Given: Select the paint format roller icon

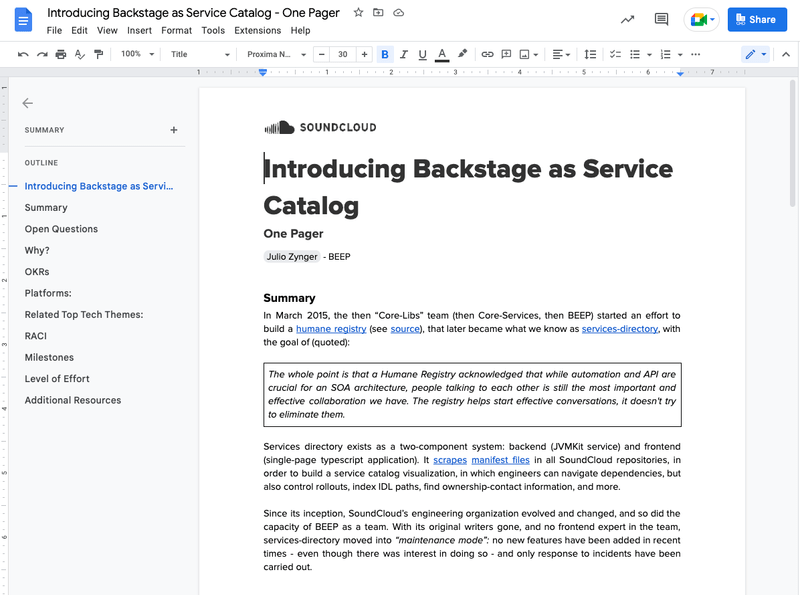Looking at the screenshot, I should [98, 54].
